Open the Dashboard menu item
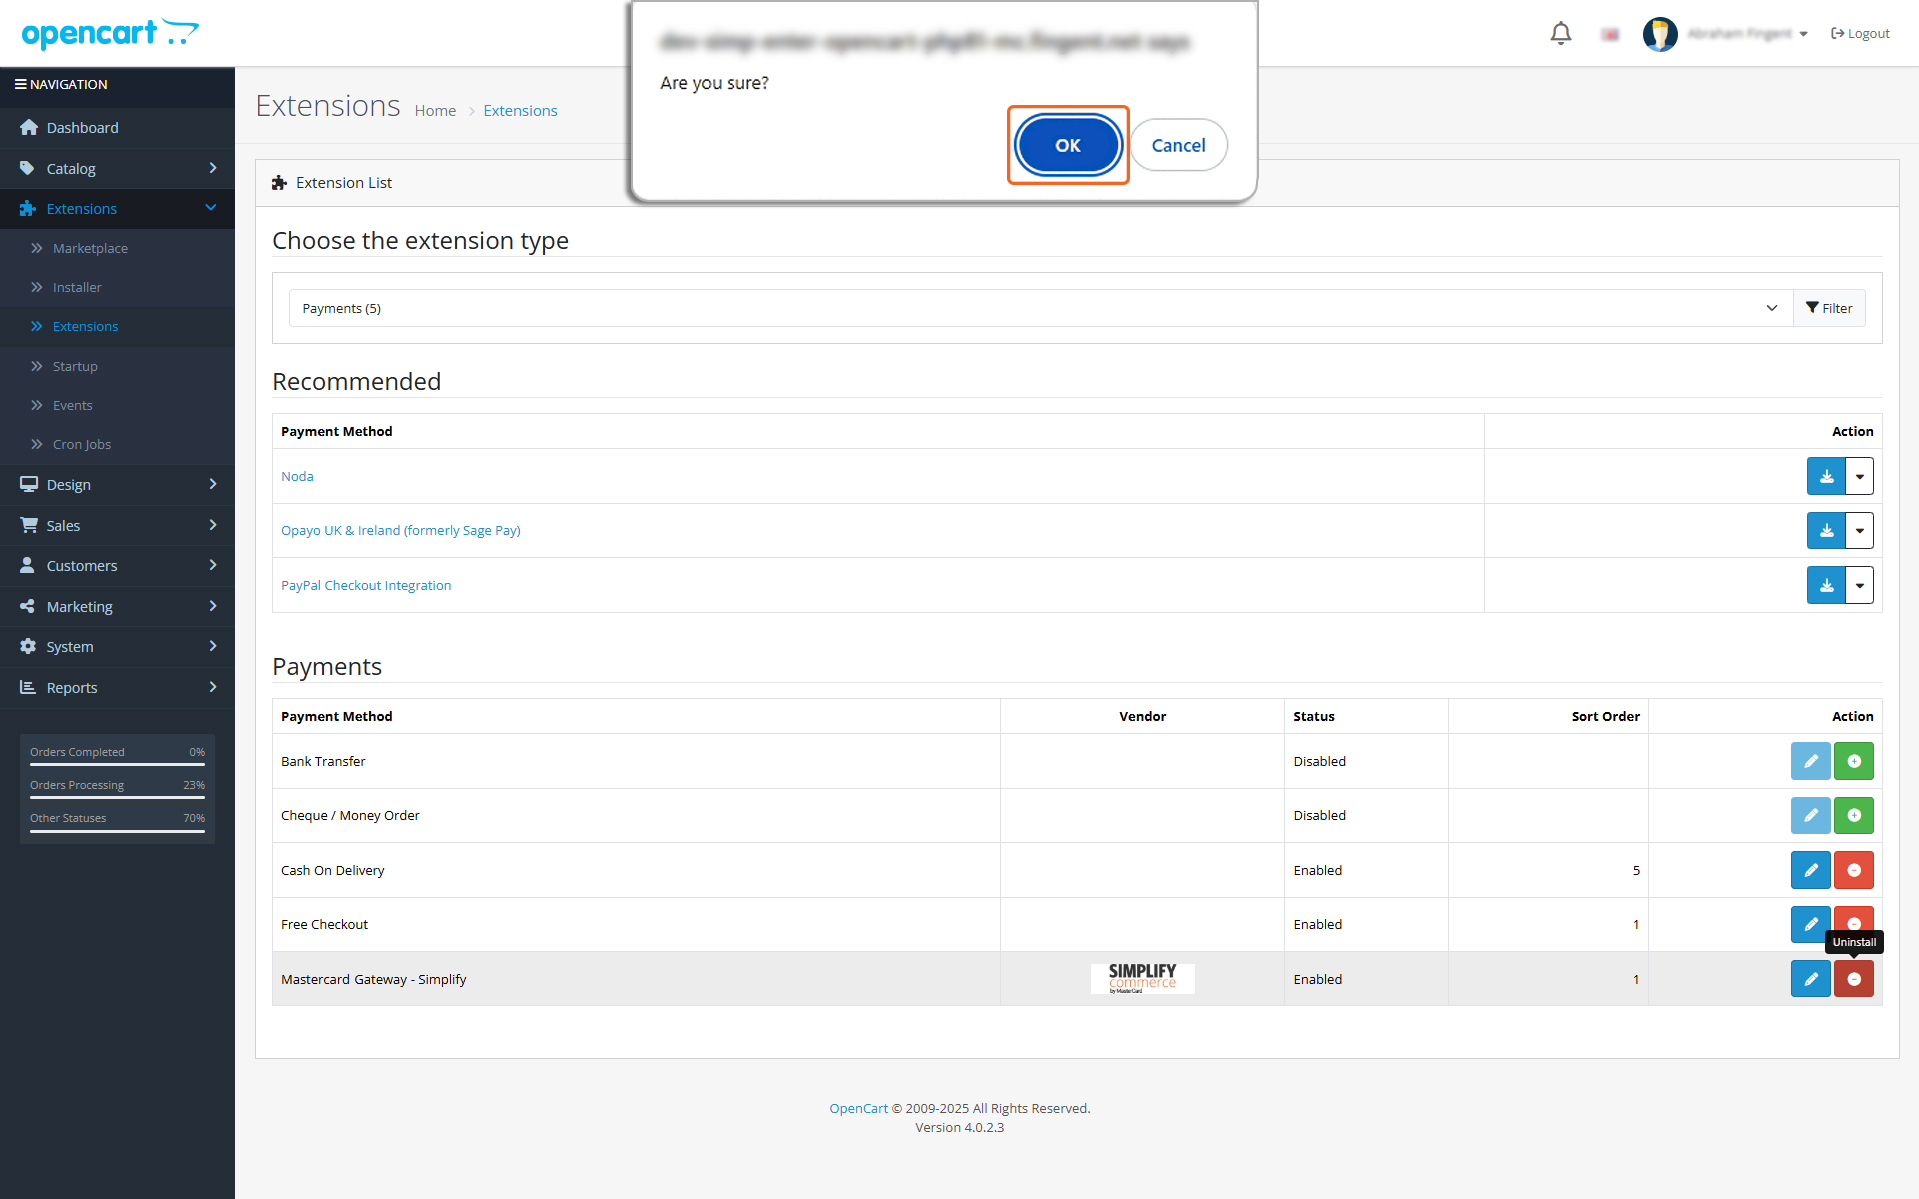The image size is (1919, 1199). (x=117, y=128)
